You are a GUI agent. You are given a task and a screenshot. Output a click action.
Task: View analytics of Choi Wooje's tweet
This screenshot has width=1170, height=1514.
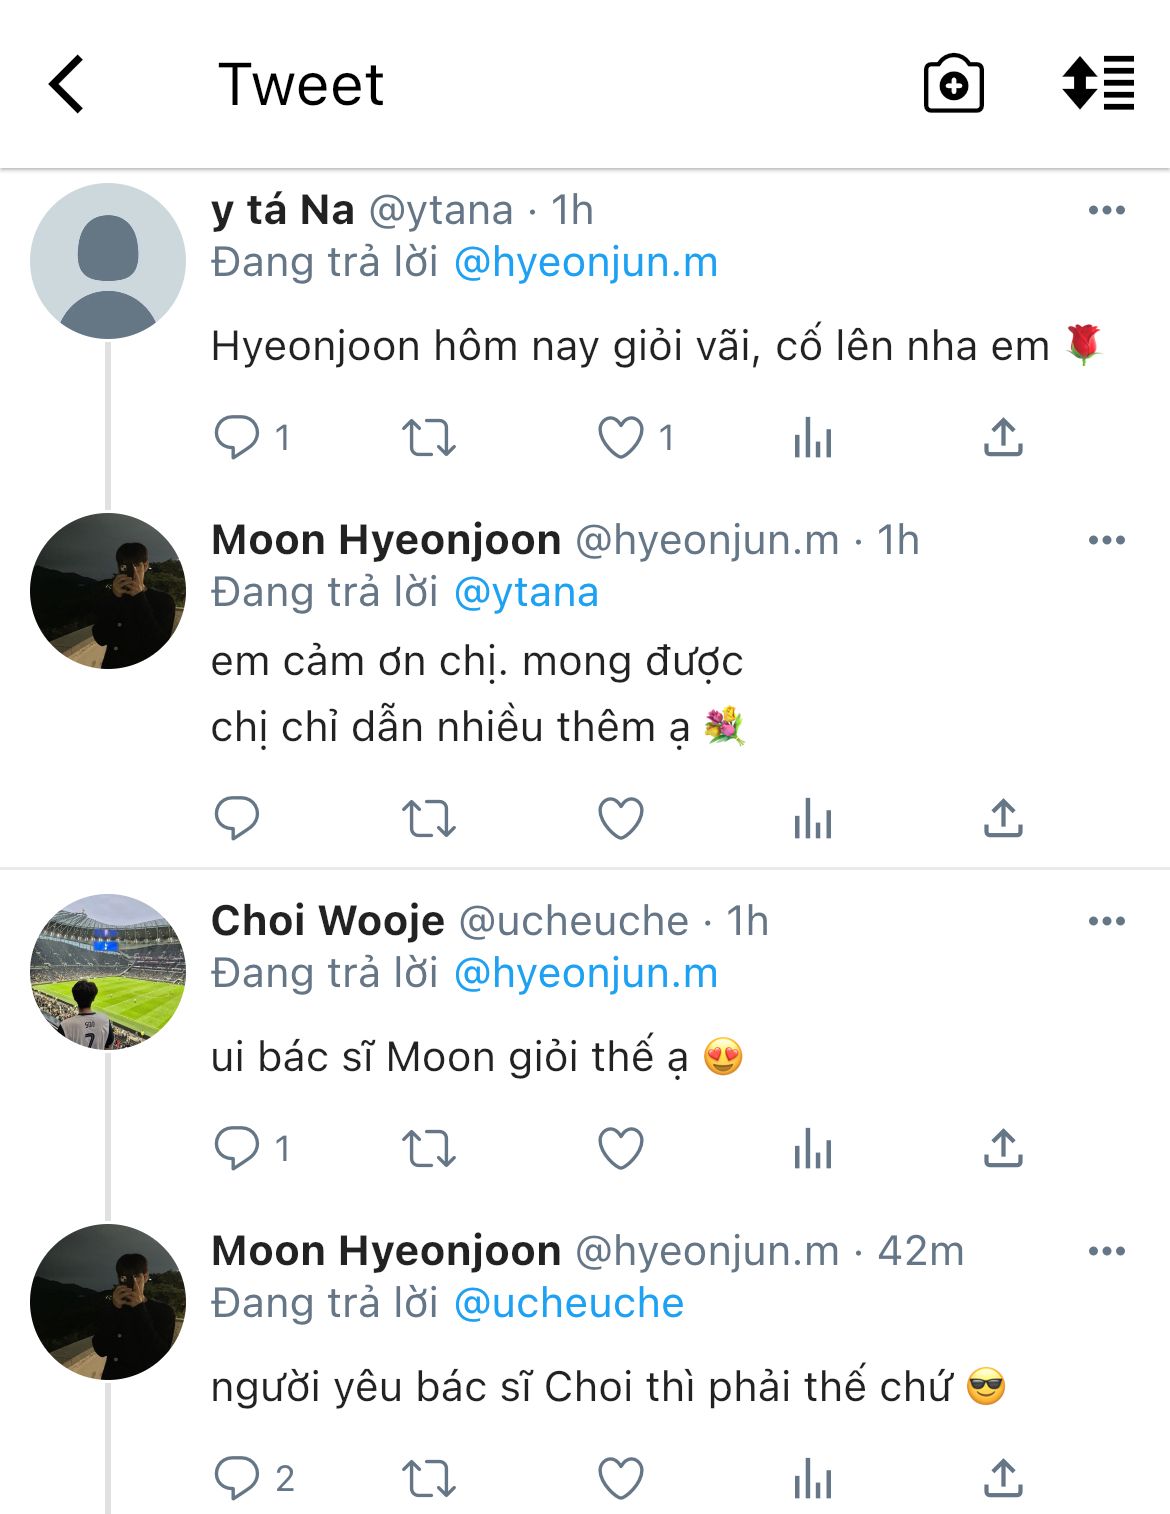812,1148
